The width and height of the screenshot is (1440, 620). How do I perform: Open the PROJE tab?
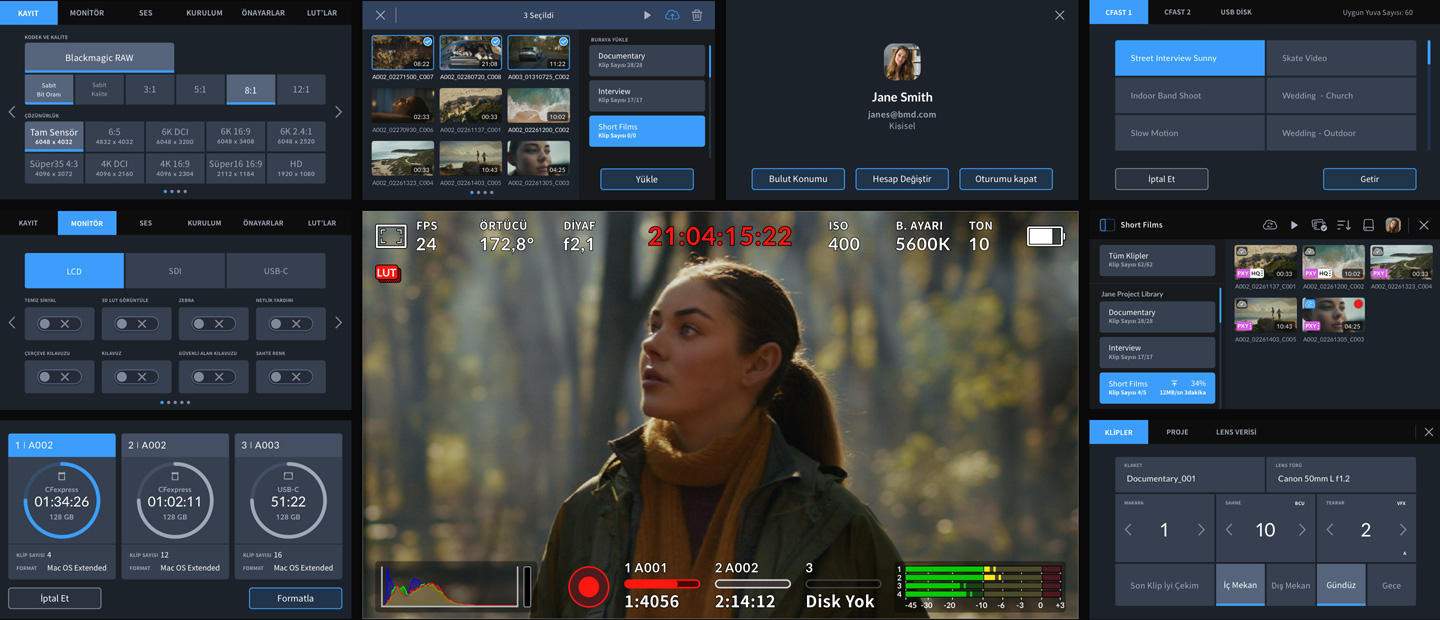click(x=1177, y=432)
